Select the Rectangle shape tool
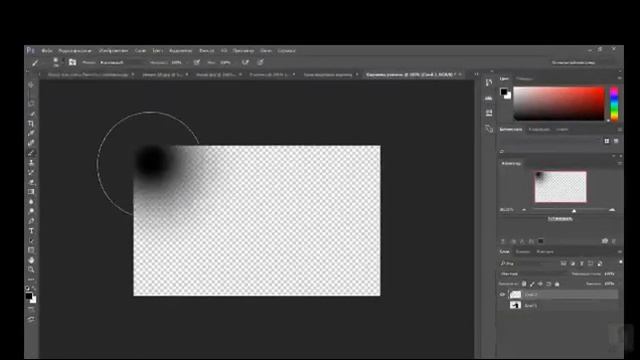The image size is (640, 360). 31,250
